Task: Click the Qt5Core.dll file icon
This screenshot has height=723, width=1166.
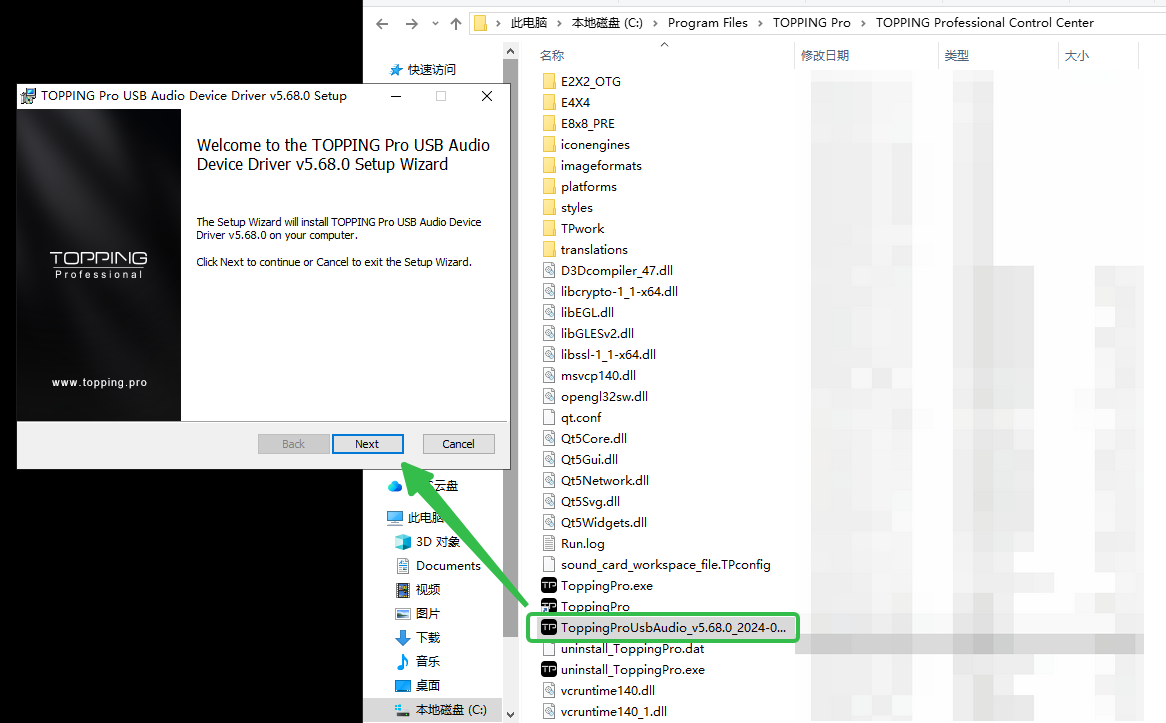Action: click(x=548, y=439)
